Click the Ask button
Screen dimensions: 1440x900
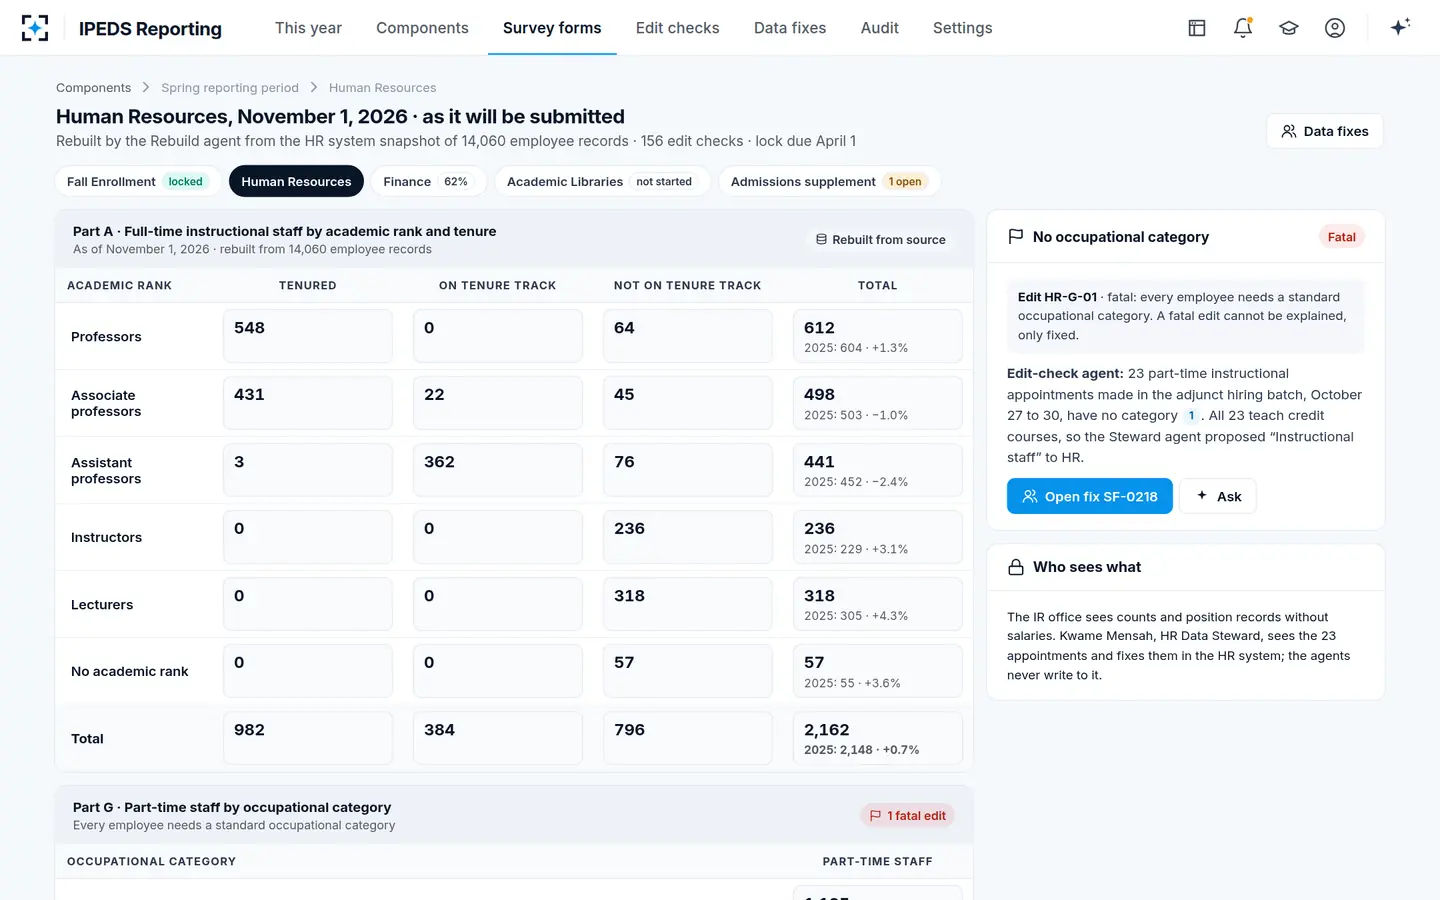1218,496
